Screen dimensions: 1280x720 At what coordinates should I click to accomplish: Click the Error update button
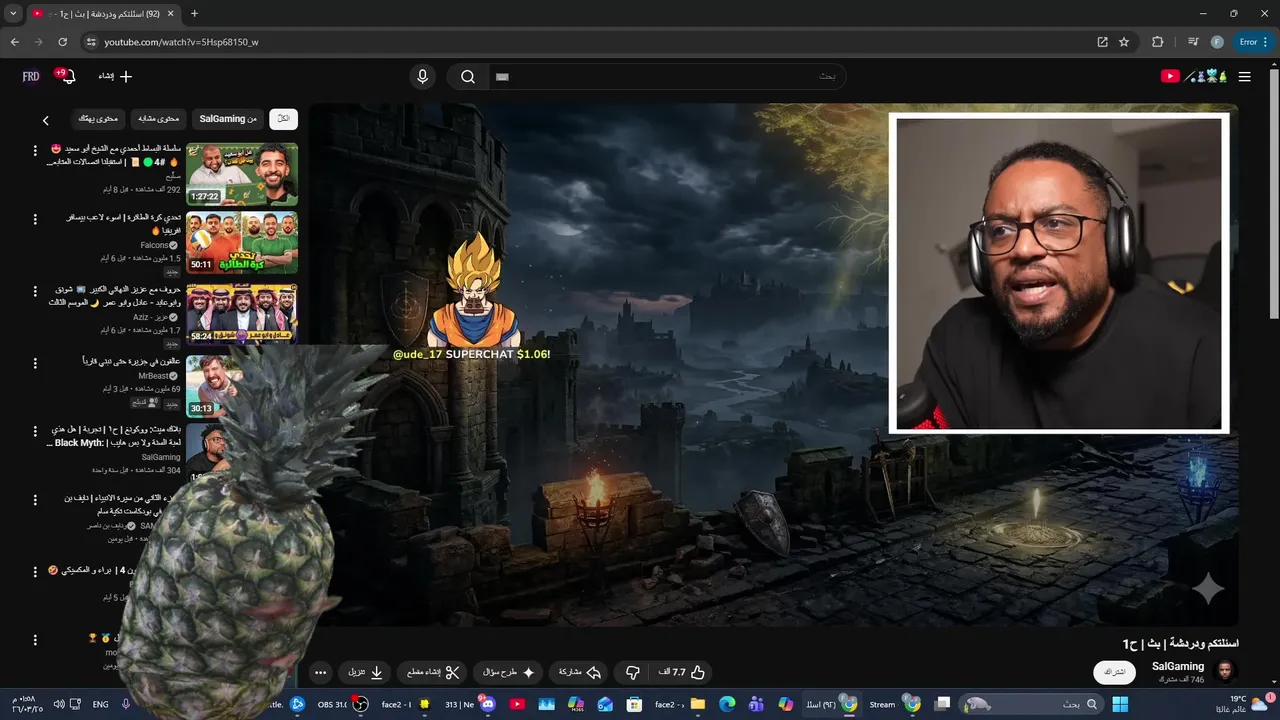[x=1248, y=42]
